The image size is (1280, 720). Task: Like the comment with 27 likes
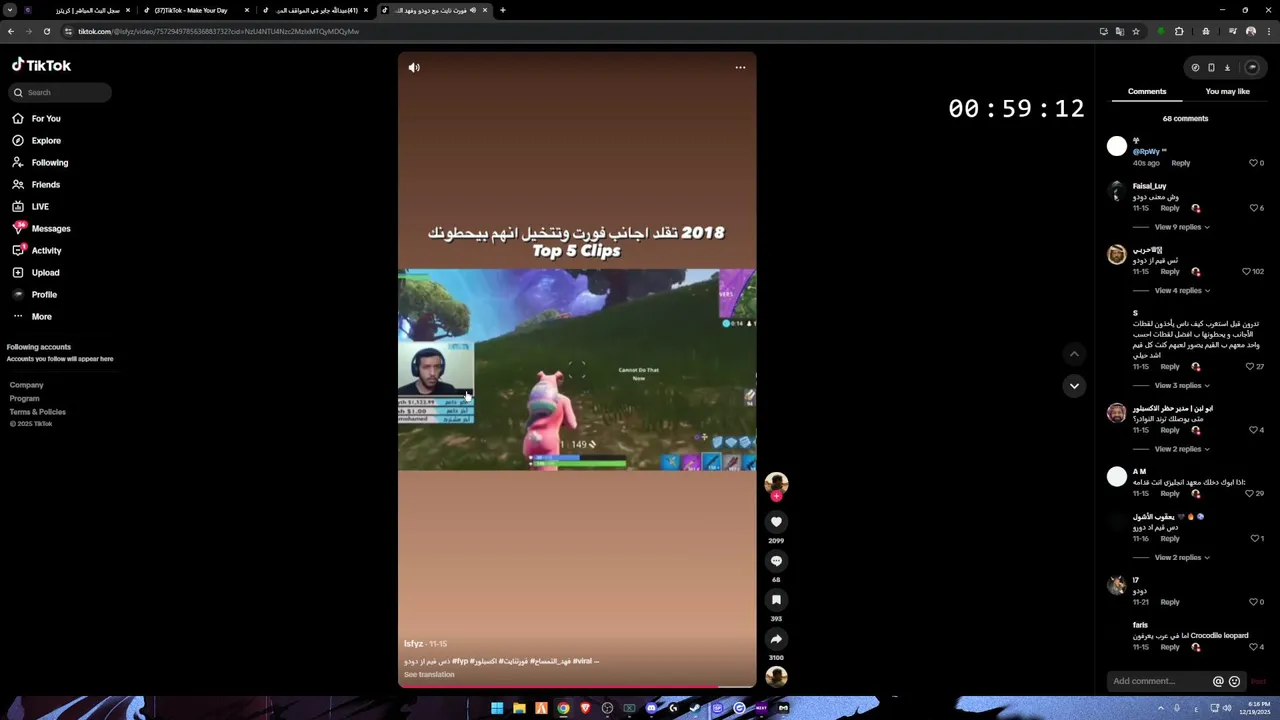coord(1250,367)
